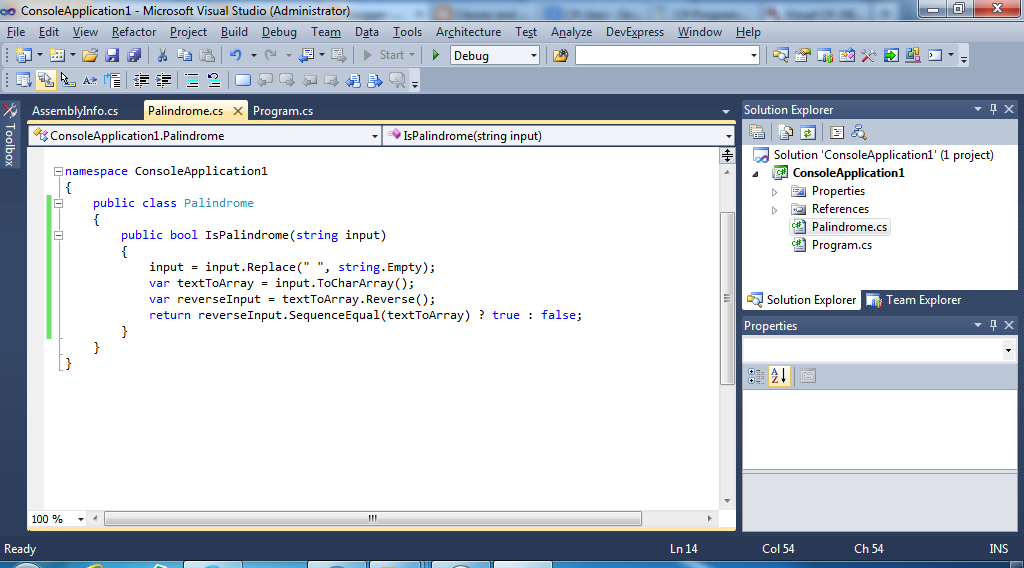The width and height of the screenshot is (1024, 568).
Task: Toggle Alphabetical sort in Properties panel
Action: pyautogui.click(x=778, y=376)
